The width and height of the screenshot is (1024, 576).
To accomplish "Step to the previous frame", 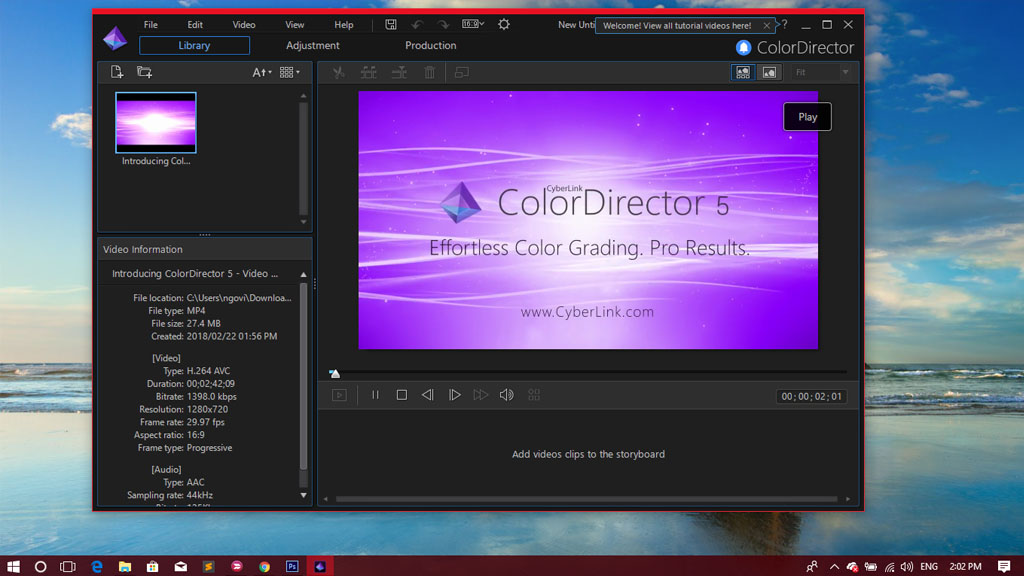I will click(427, 395).
